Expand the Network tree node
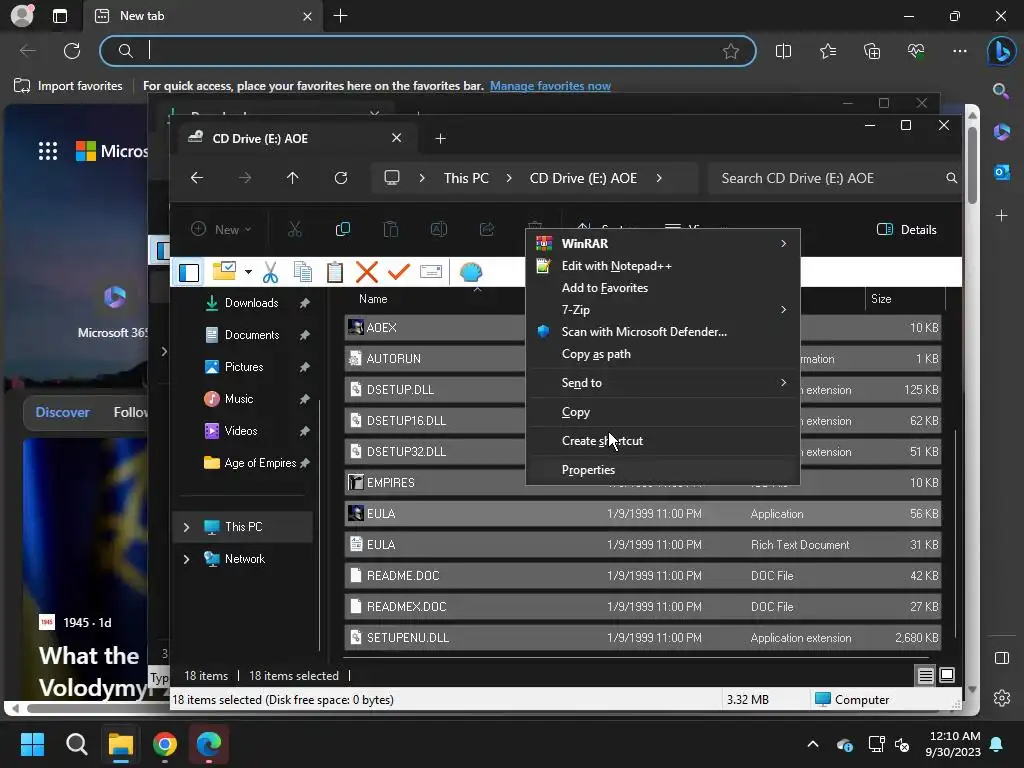The height and width of the screenshot is (768, 1024). click(x=186, y=559)
